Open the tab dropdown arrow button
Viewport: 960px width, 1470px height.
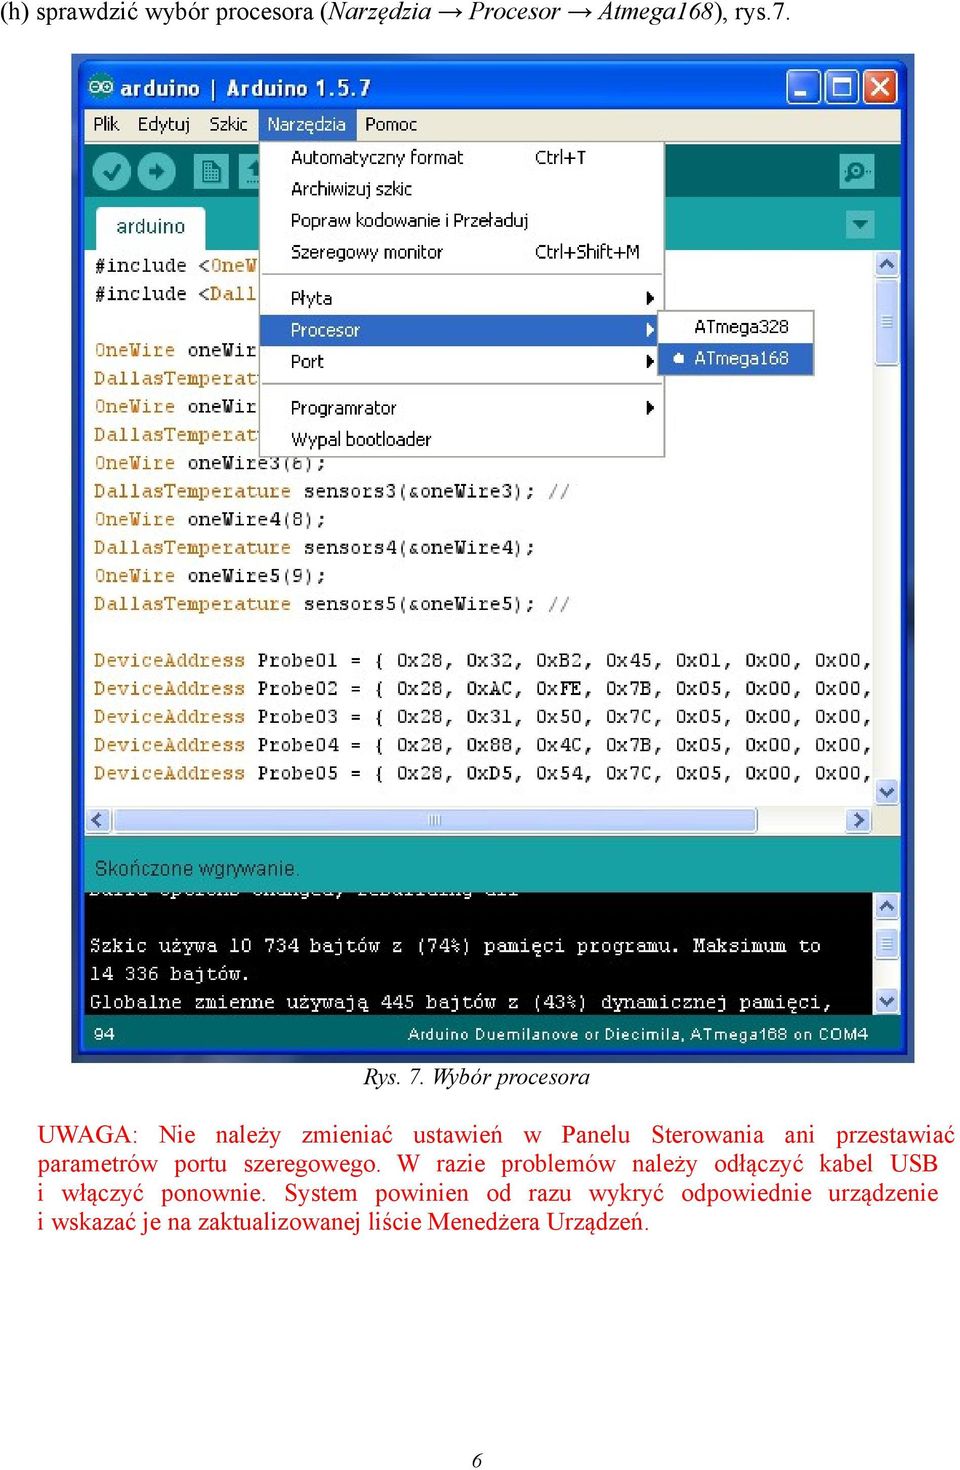(x=860, y=224)
